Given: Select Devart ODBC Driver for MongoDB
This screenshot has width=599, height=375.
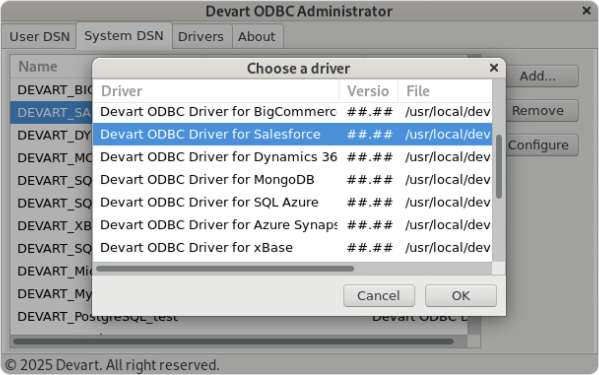Looking at the screenshot, I should click(293, 179).
